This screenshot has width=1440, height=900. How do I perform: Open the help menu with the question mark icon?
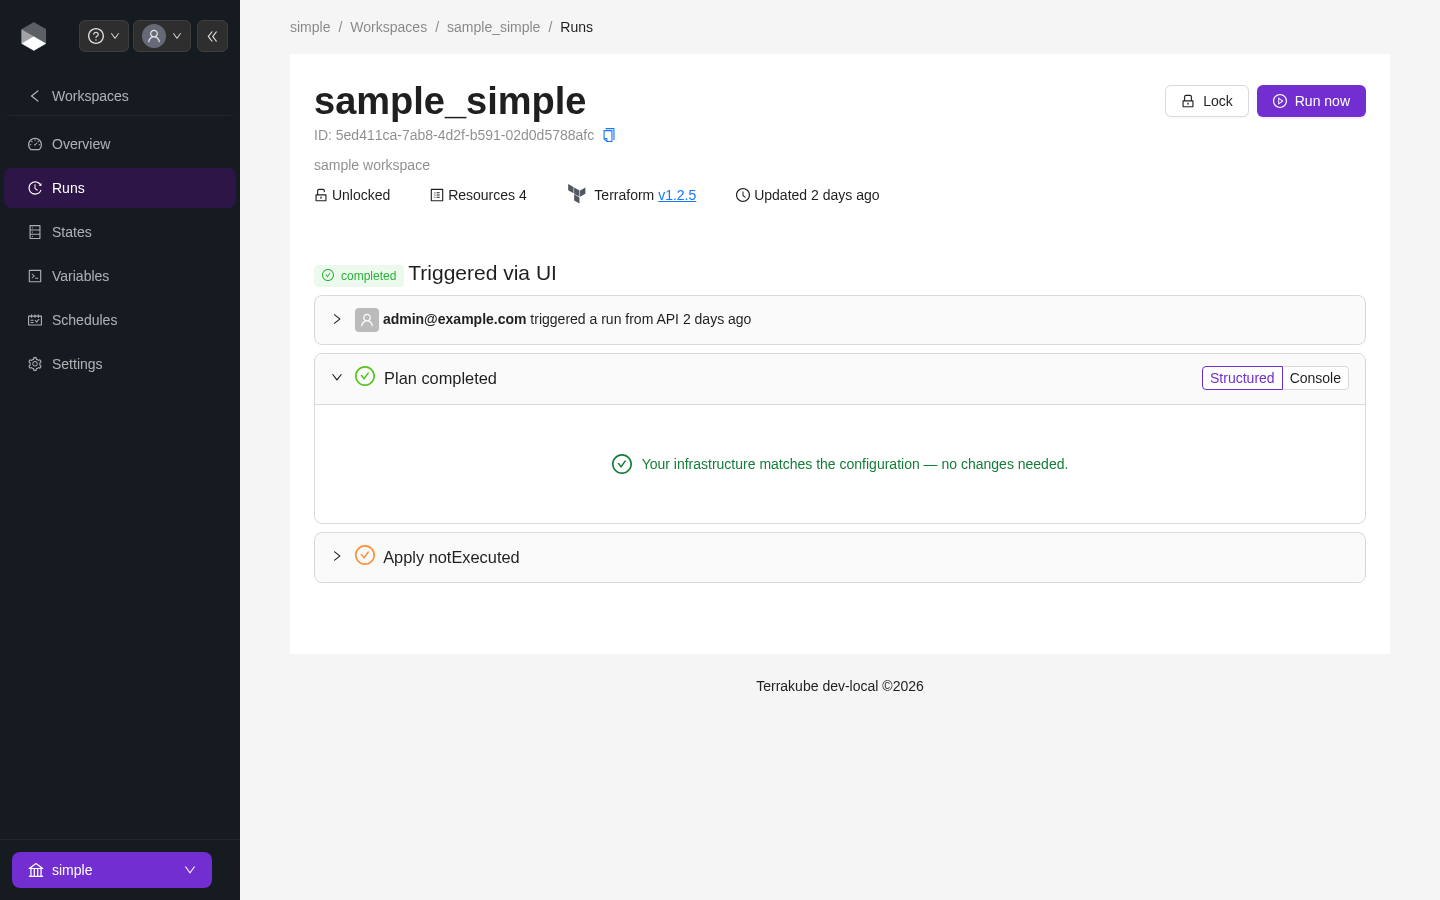point(104,36)
